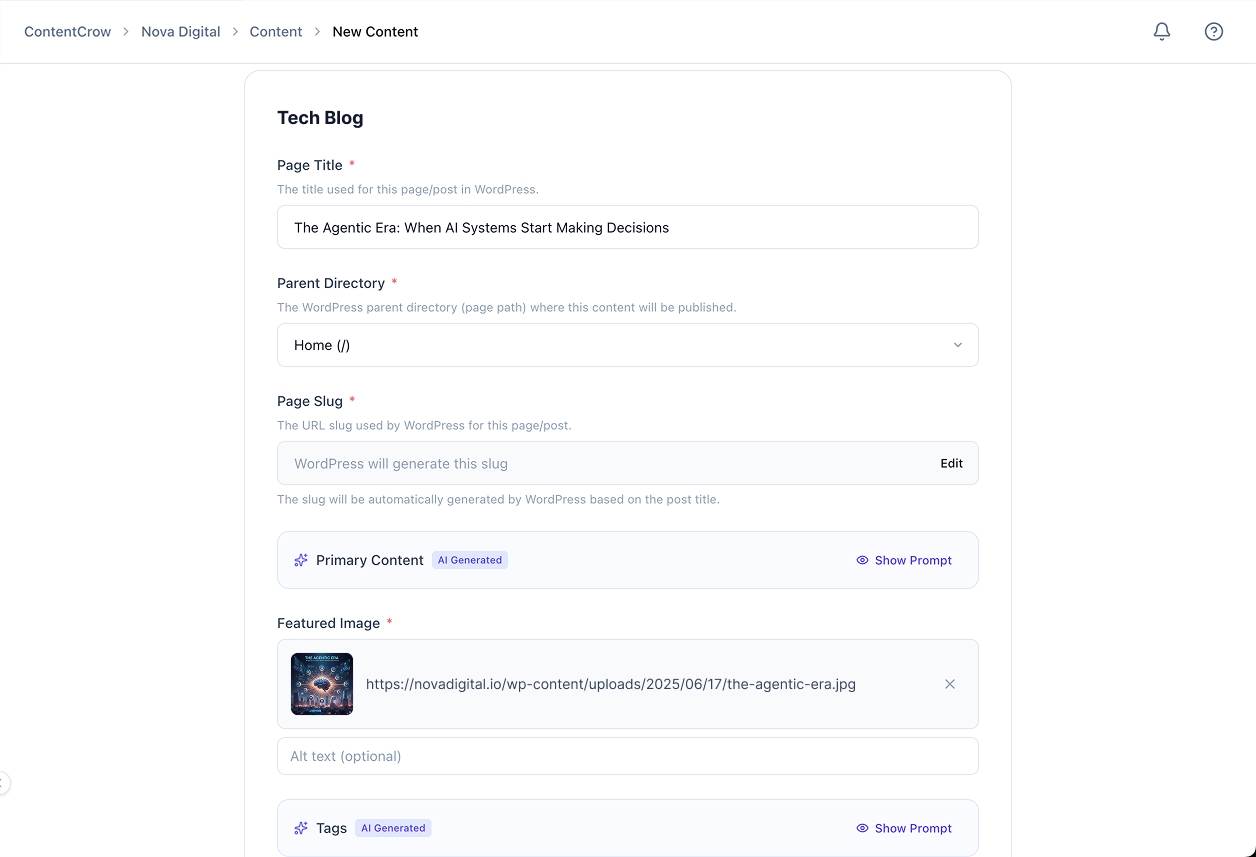Click the help question mark icon

click(x=1213, y=31)
